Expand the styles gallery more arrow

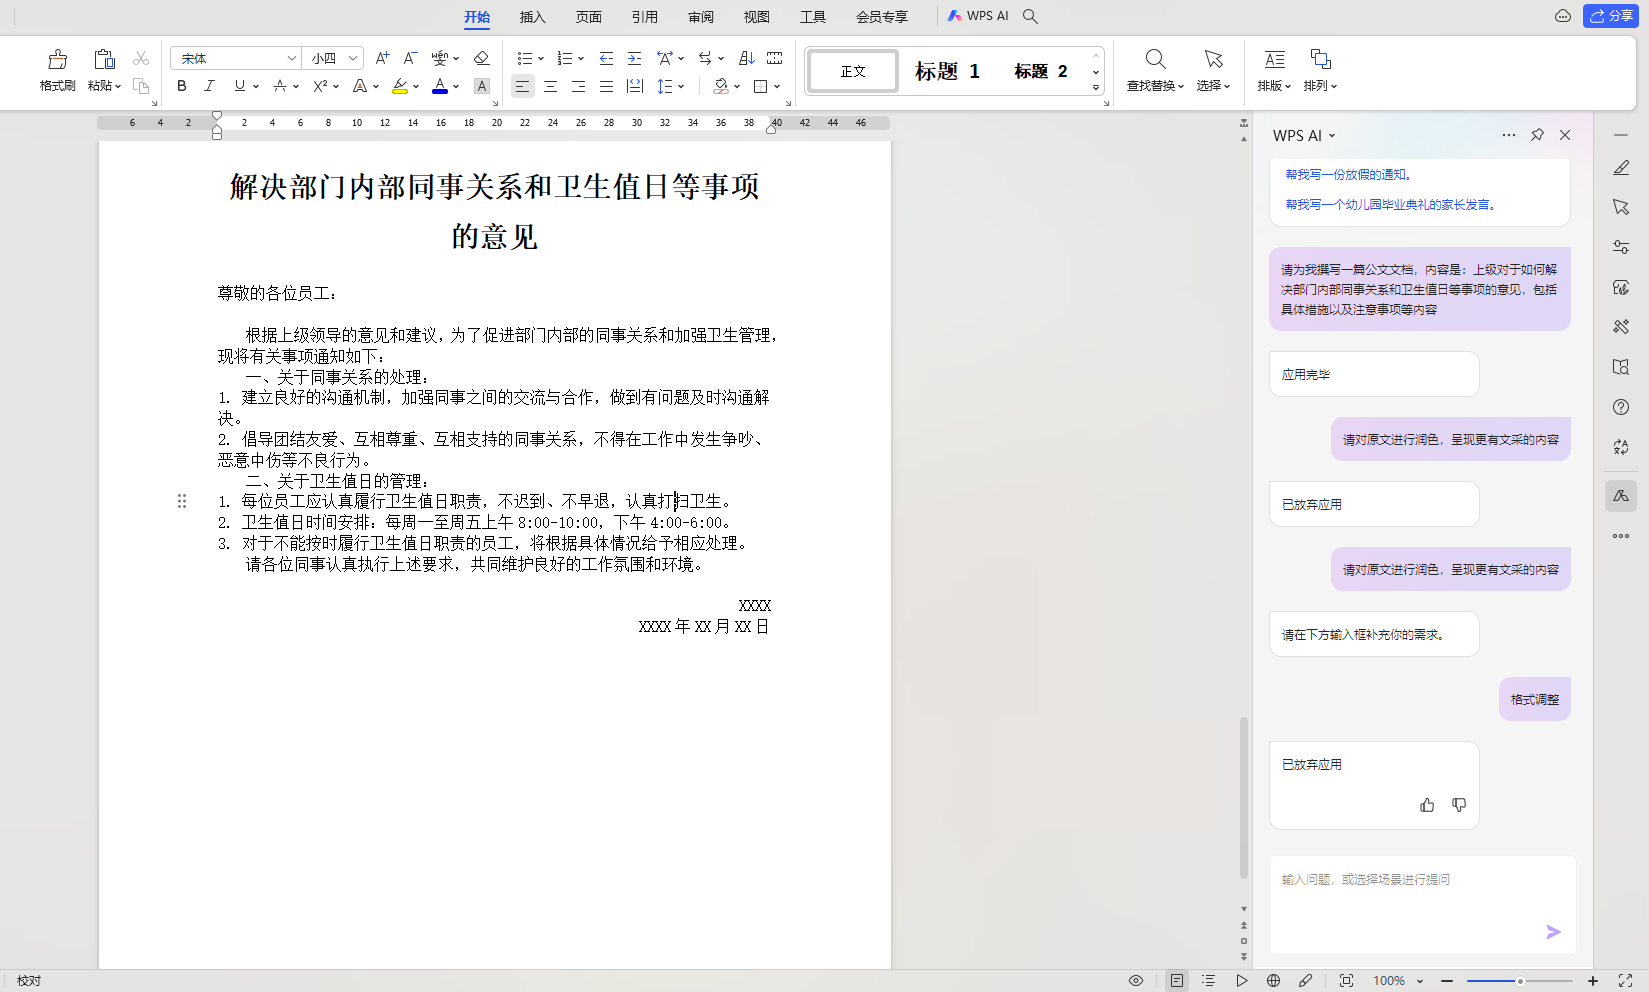pos(1096,88)
